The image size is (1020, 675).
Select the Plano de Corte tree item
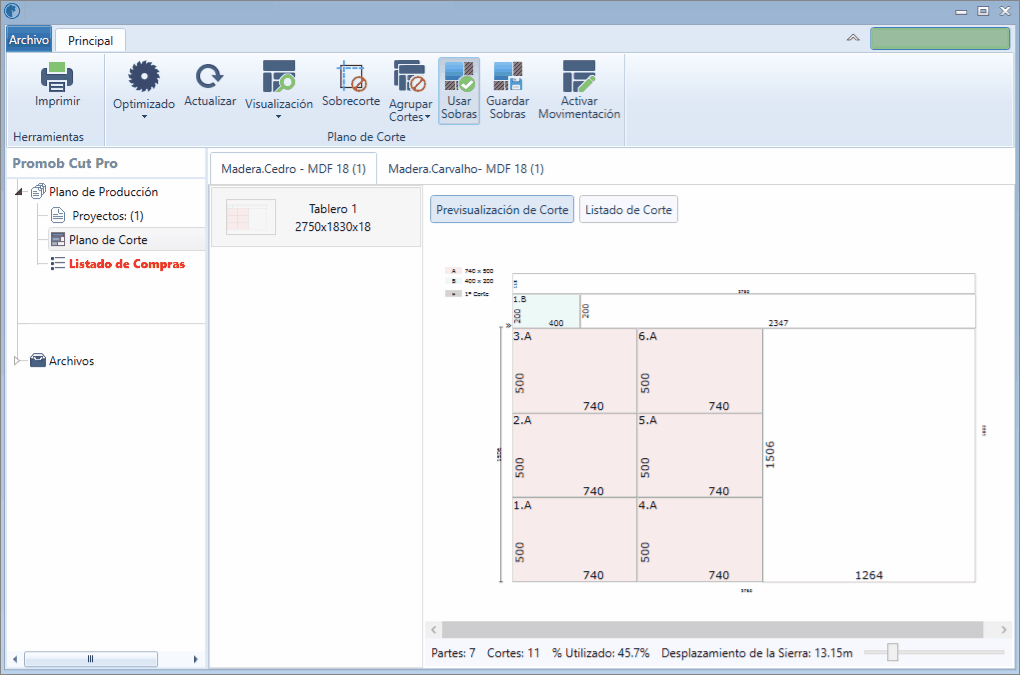(x=108, y=240)
